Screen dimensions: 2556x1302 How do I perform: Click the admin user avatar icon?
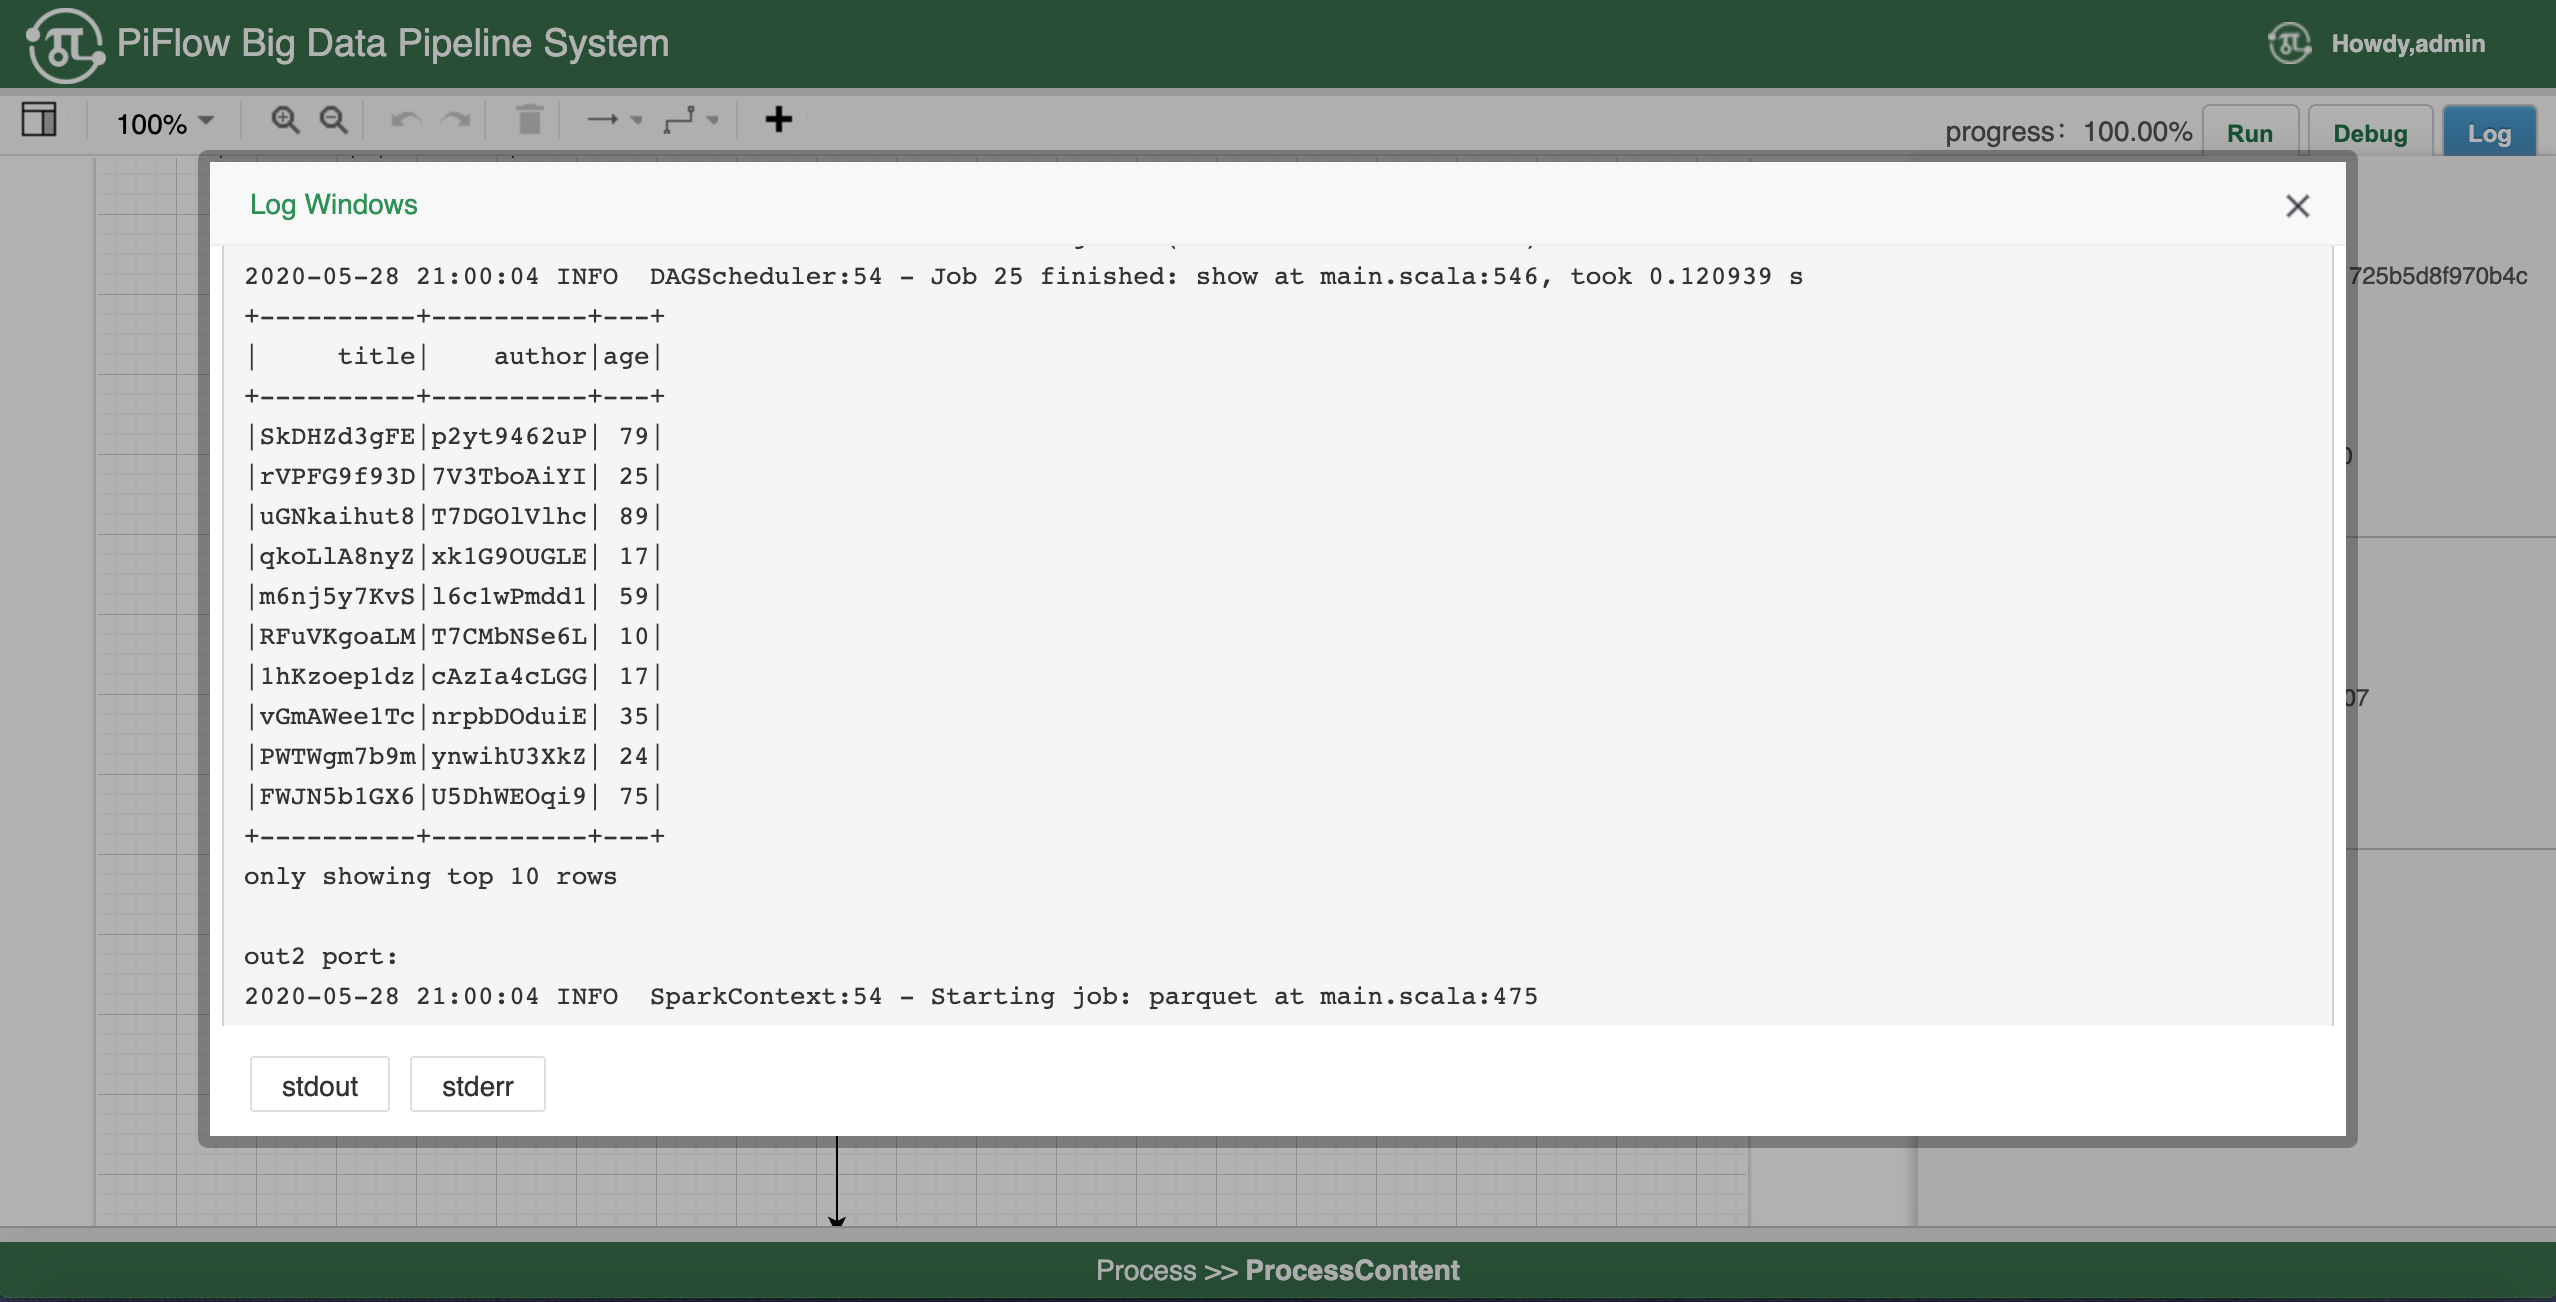(x=2289, y=44)
